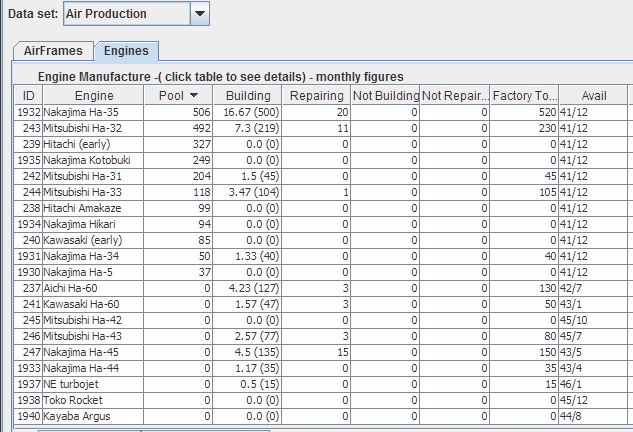The height and width of the screenshot is (432, 633).
Task: Sort by the Building column header
Action: 248,96
